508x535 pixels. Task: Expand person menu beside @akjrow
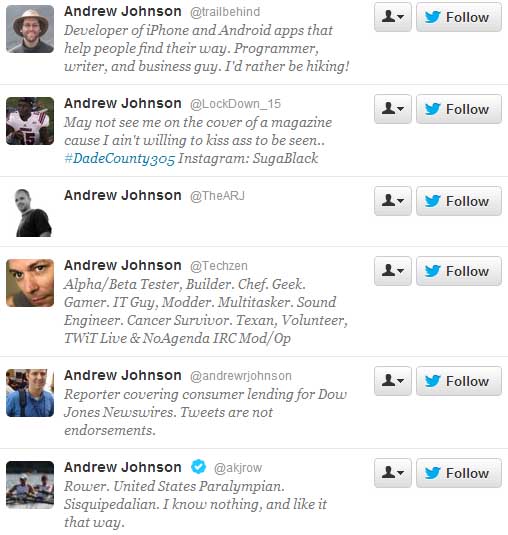[x=393, y=473]
